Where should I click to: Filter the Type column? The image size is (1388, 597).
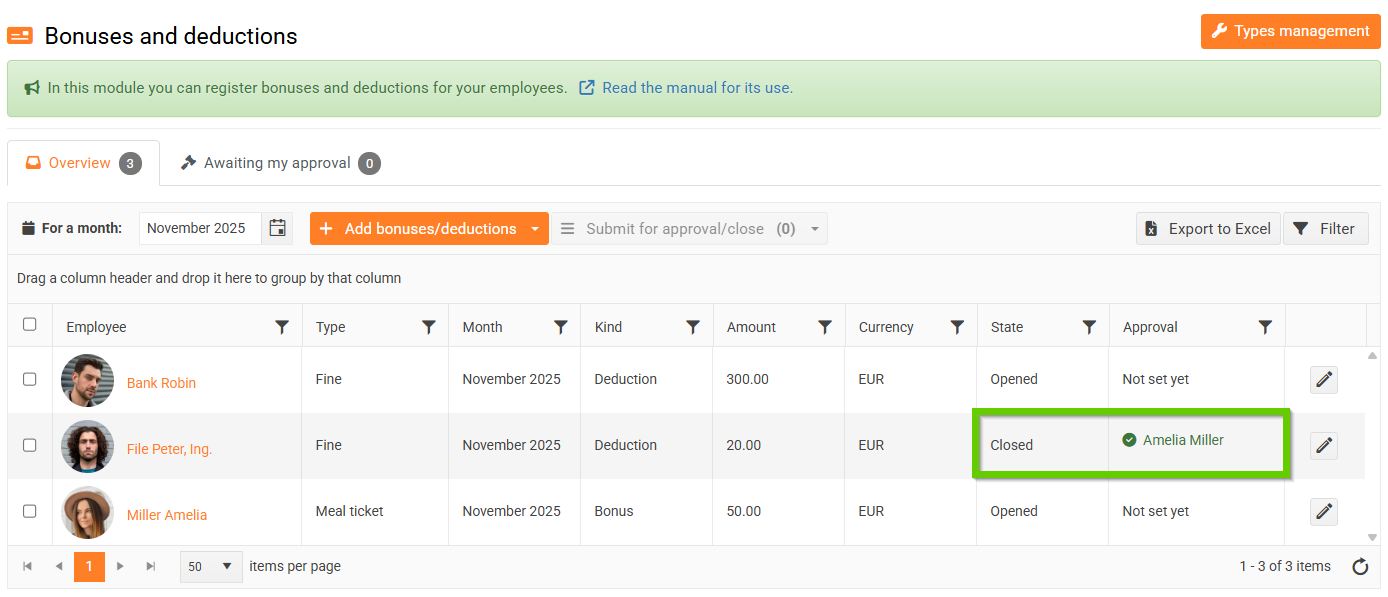pyautogui.click(x=429, y=327)
